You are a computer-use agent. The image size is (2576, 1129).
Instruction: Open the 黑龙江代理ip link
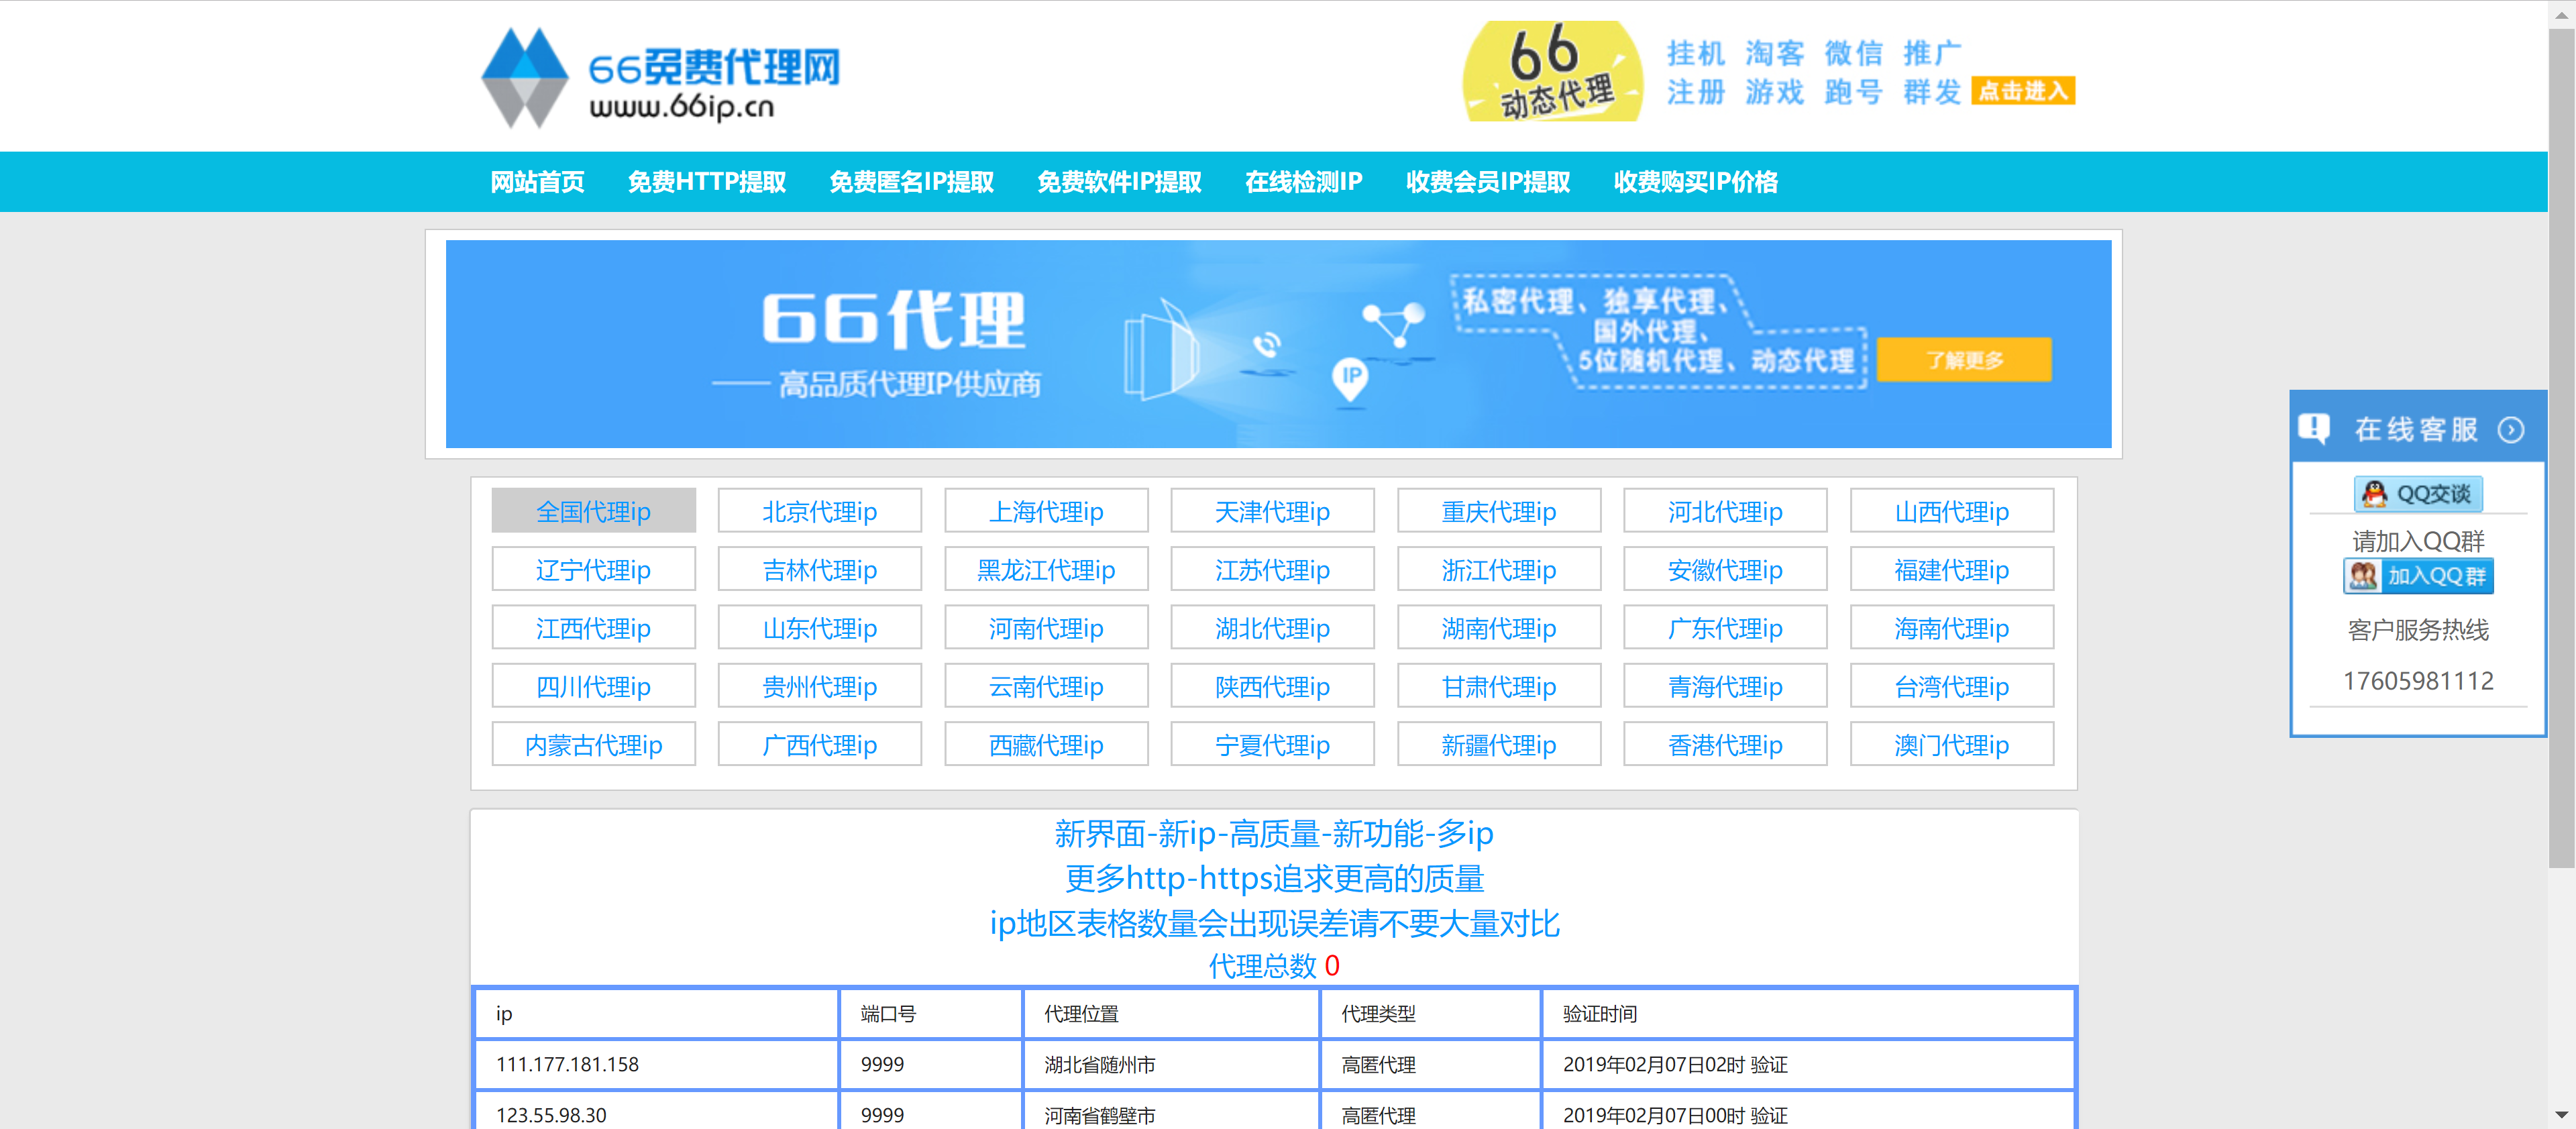(1045, 570)
